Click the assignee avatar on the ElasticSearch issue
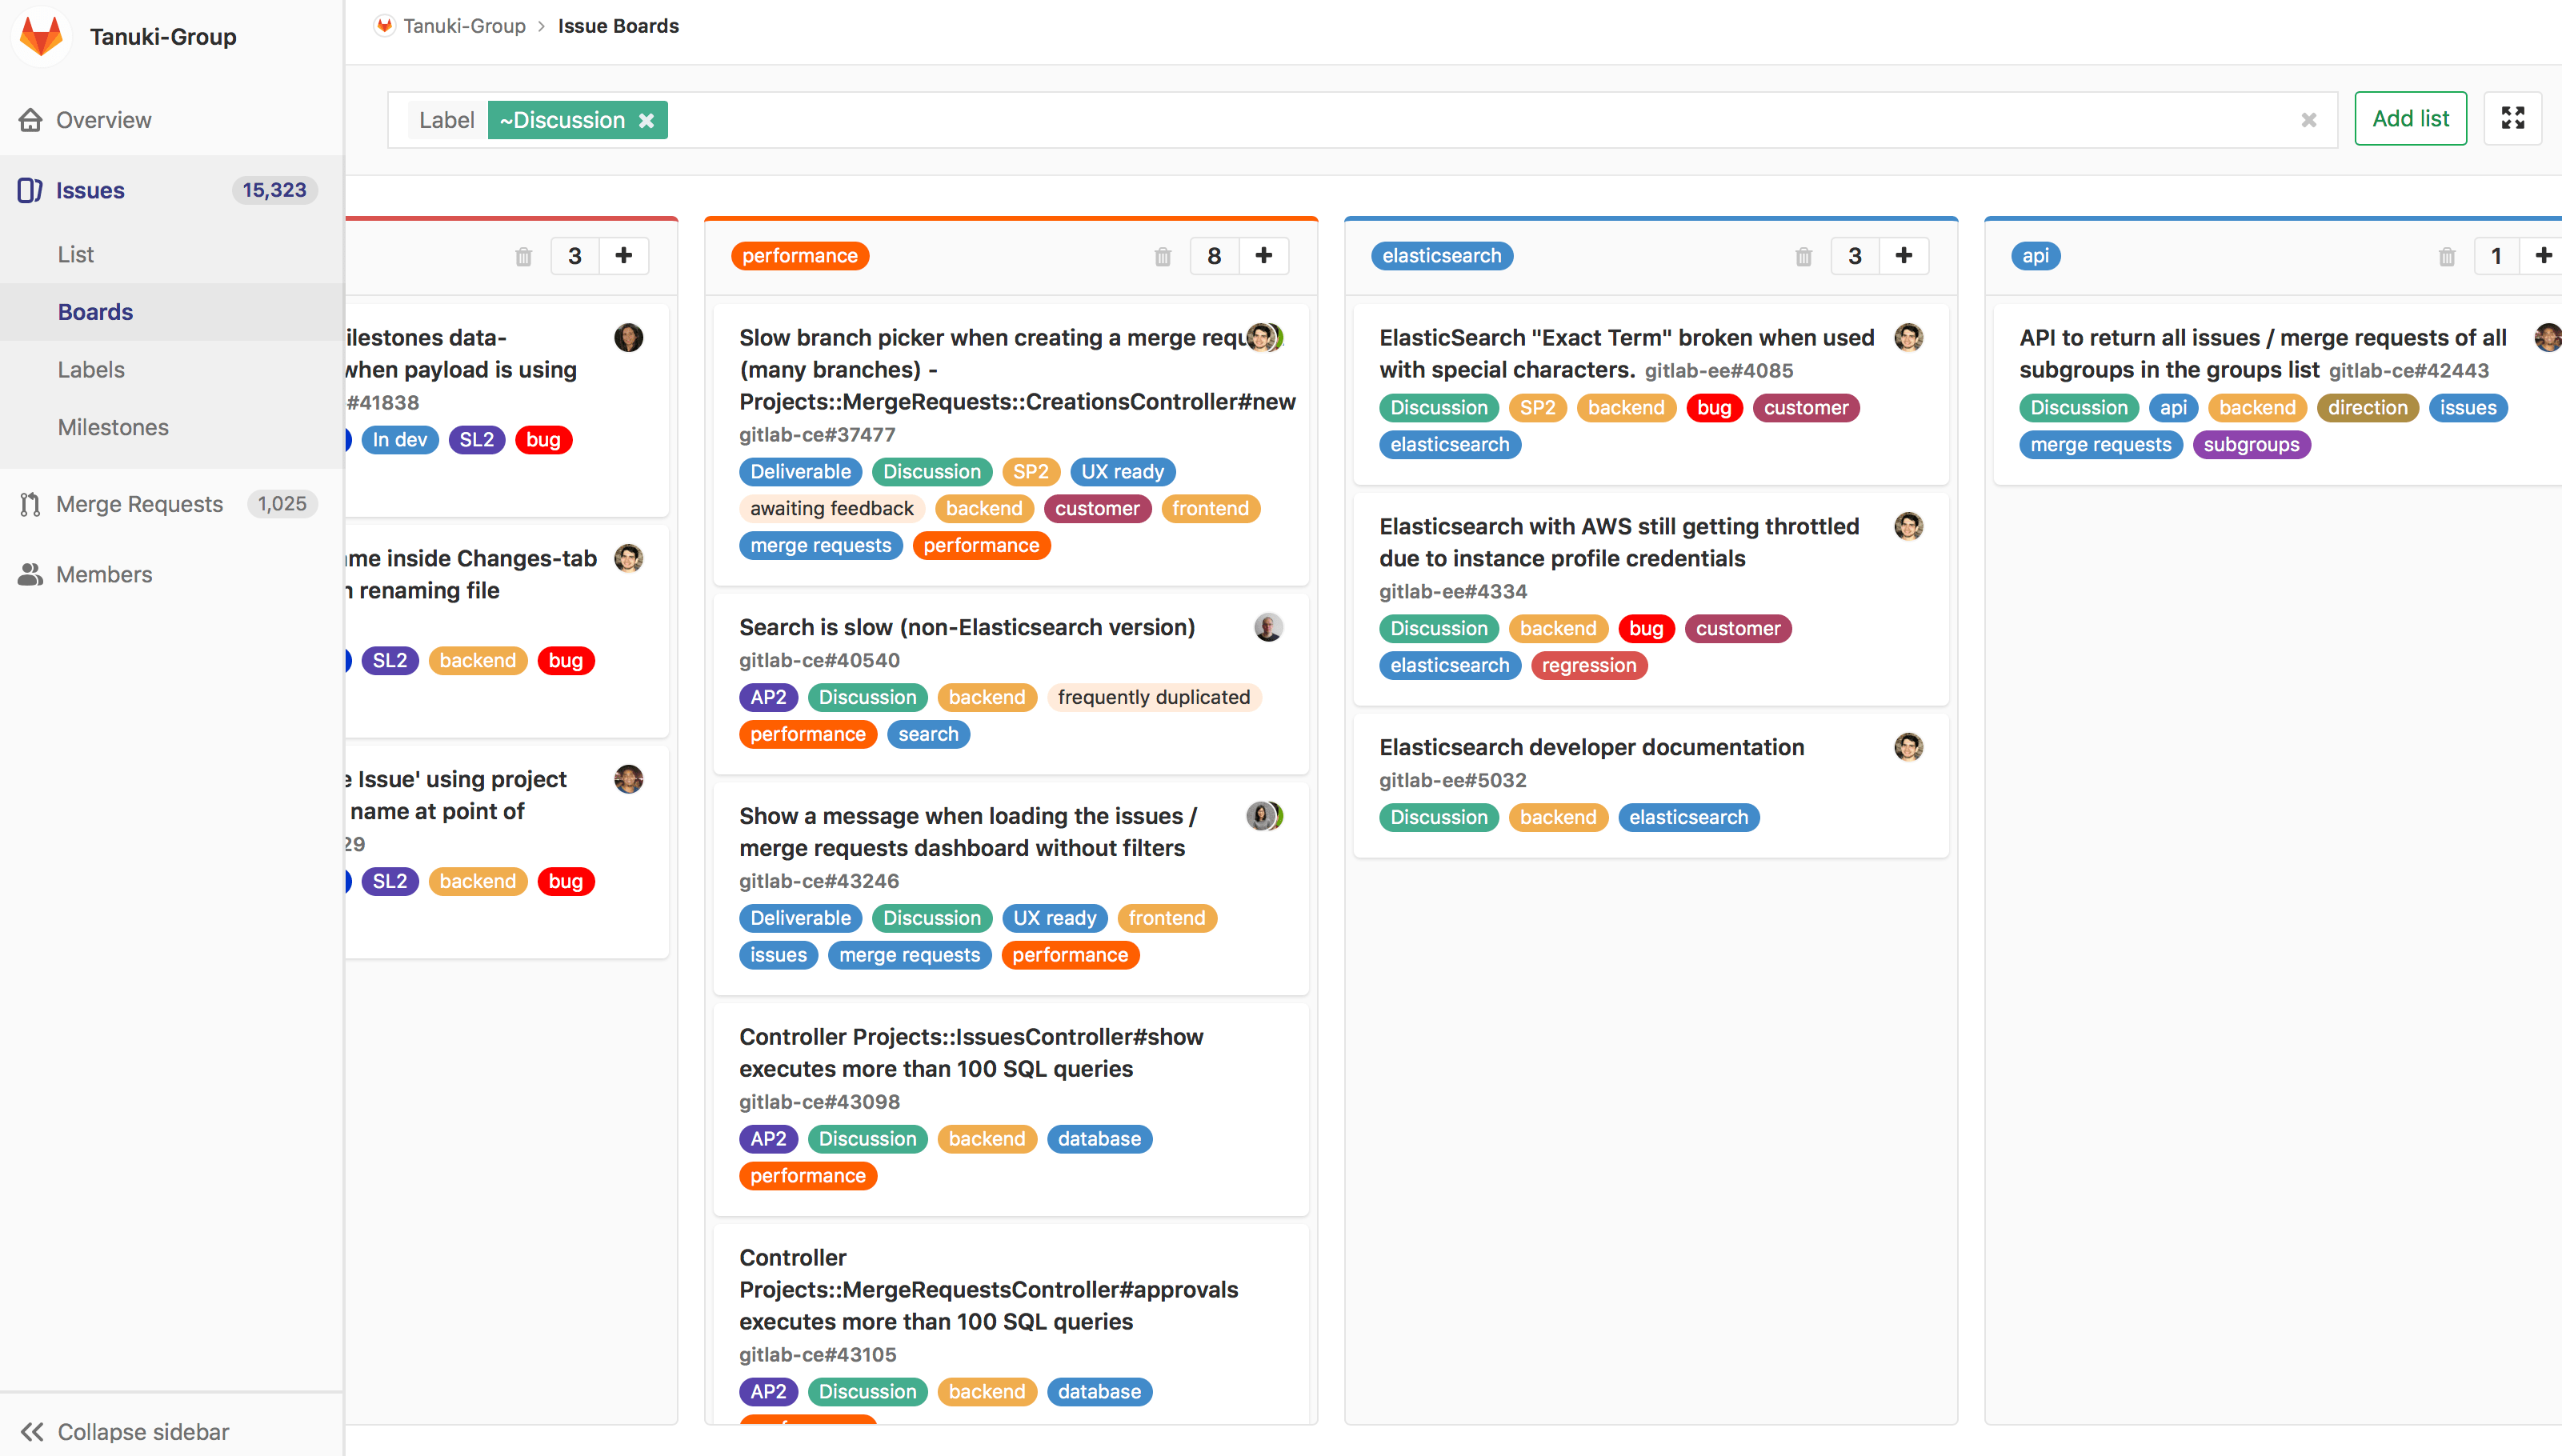The width and height of the screenshot is (2562, 1456). [x=1908, y=338]
